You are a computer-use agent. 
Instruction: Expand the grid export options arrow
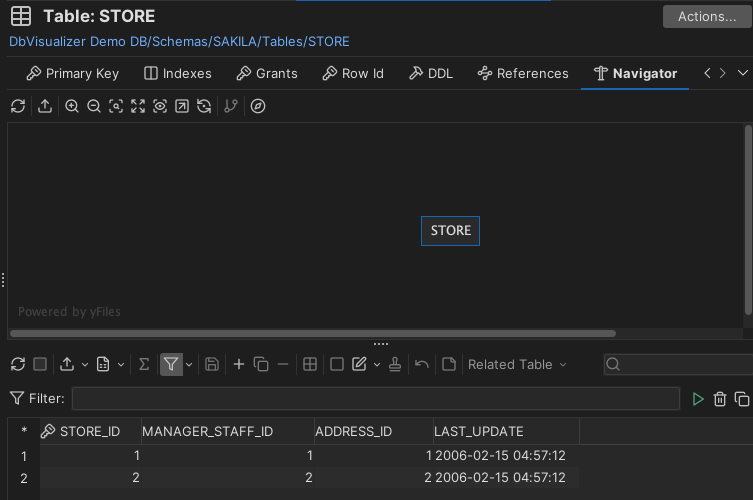85,365
